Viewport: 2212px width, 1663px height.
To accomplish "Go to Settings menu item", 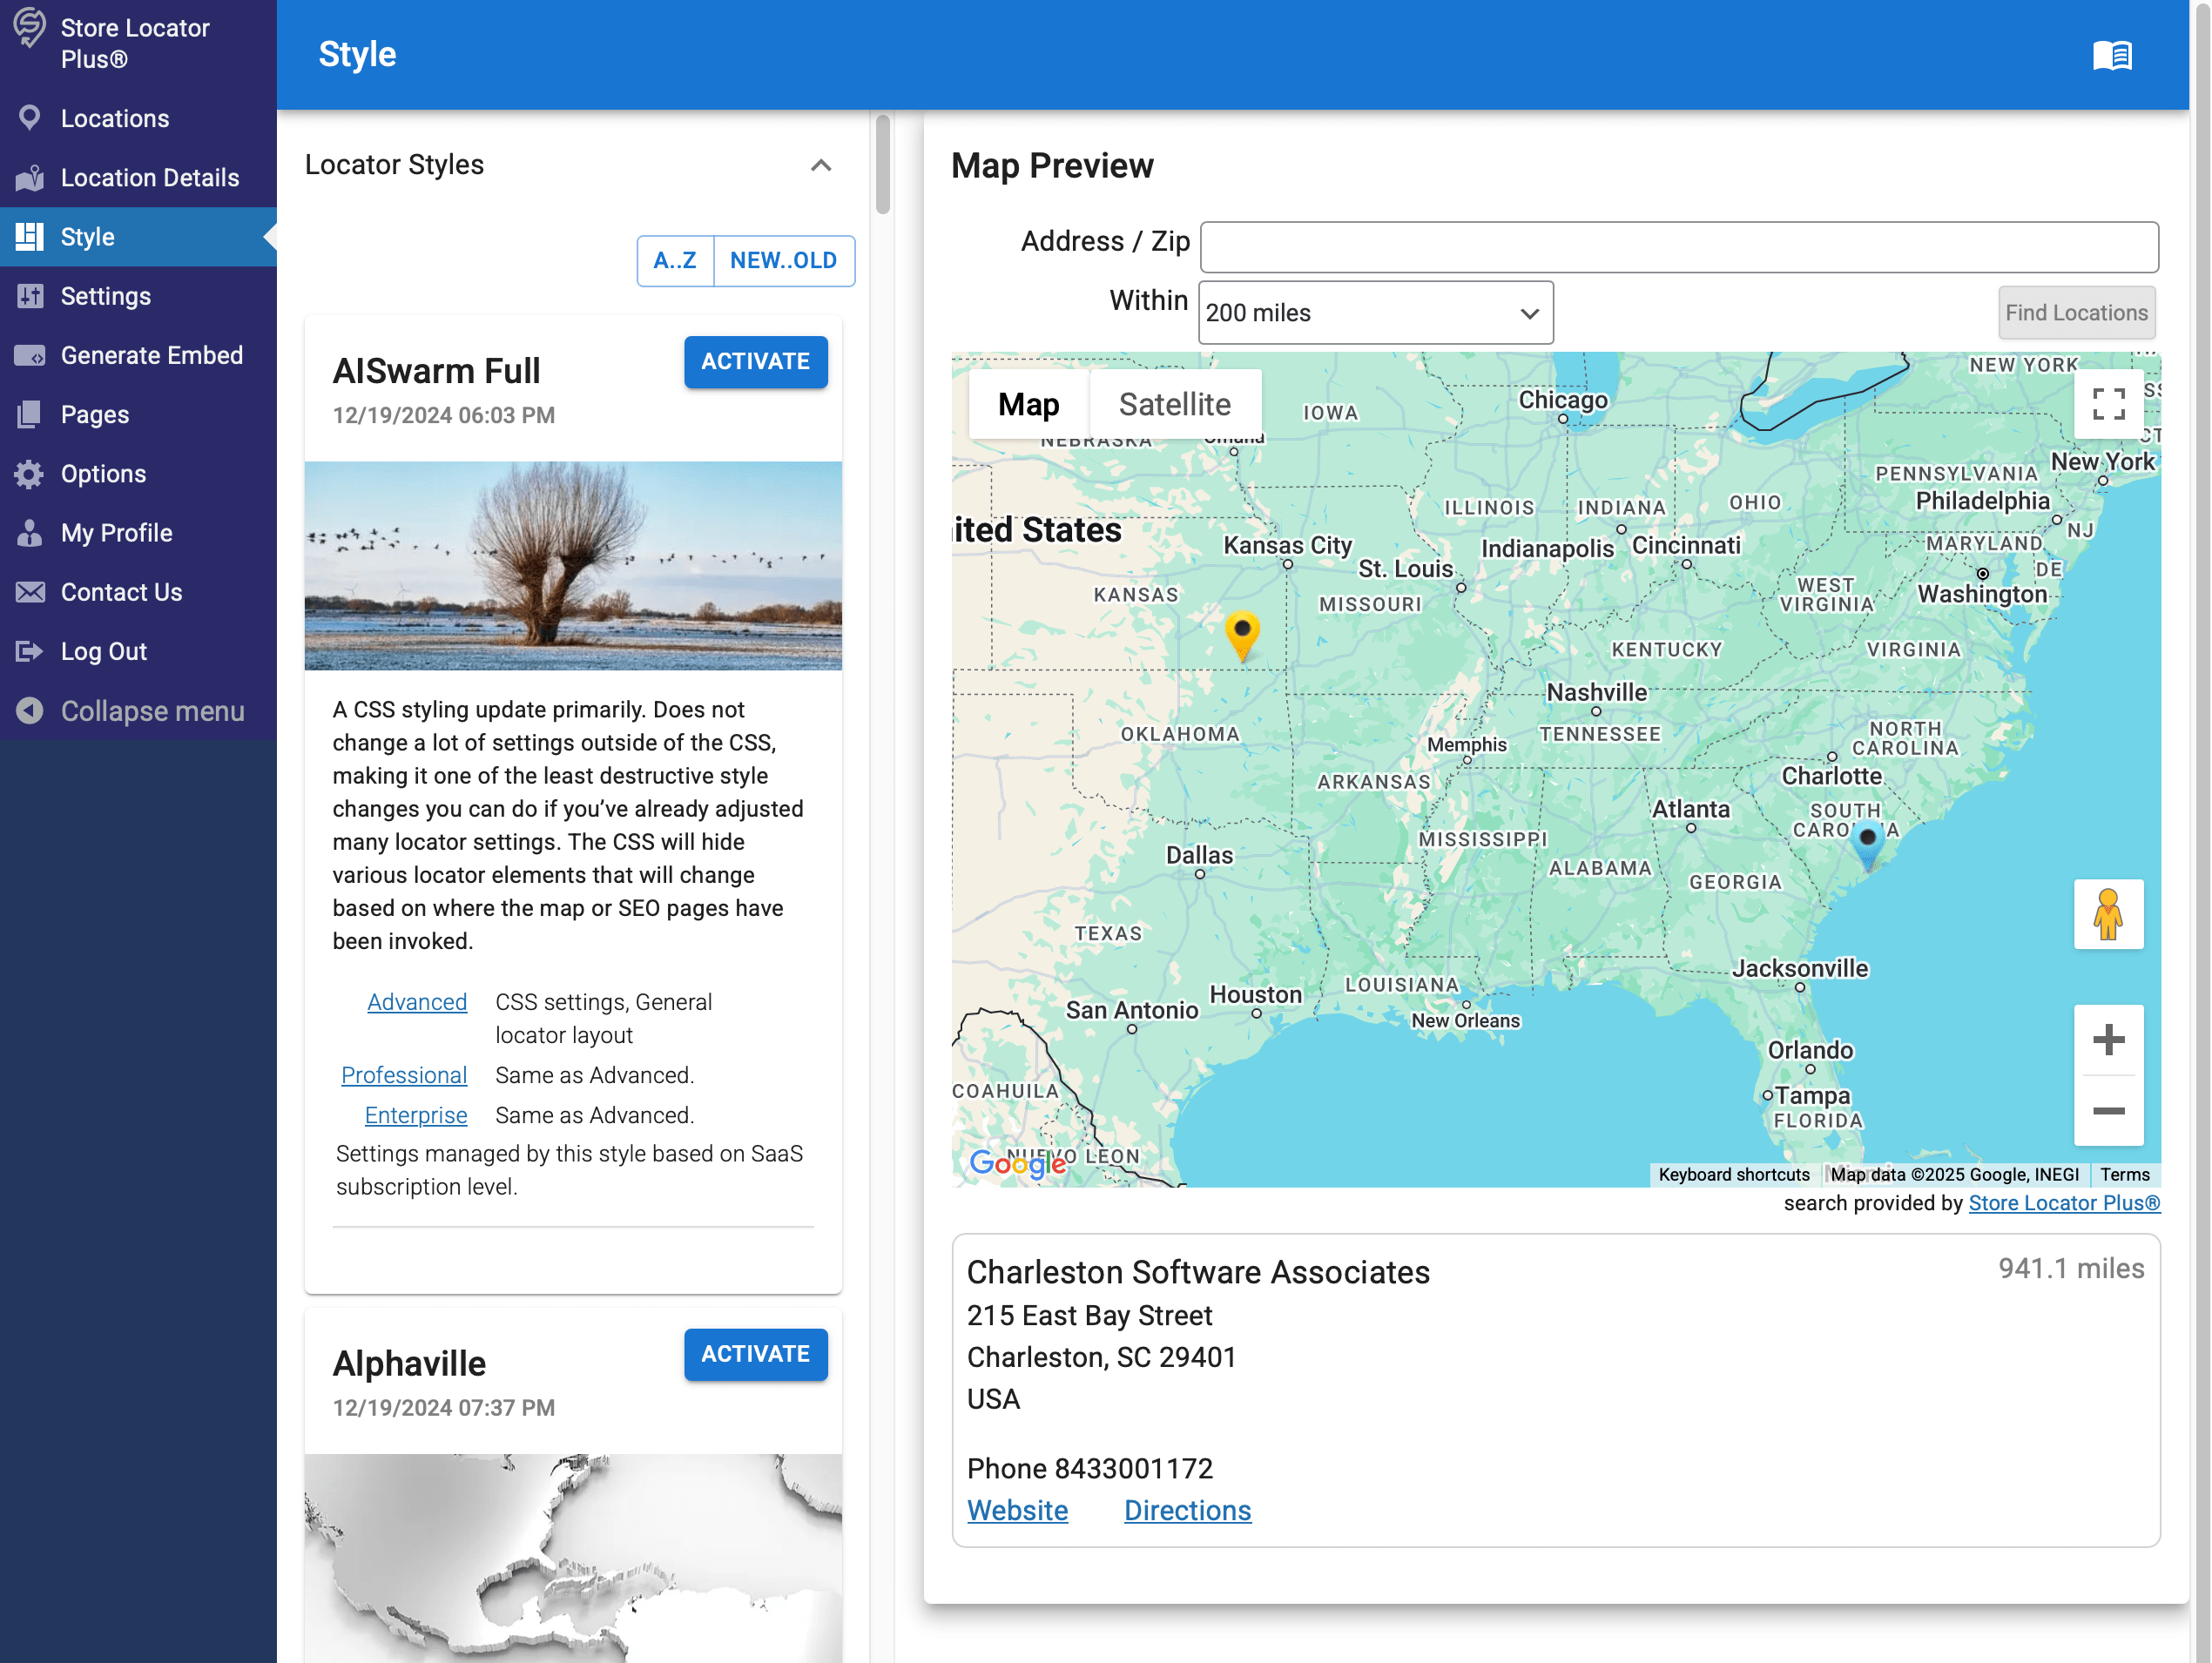I will tap(105, 296).
